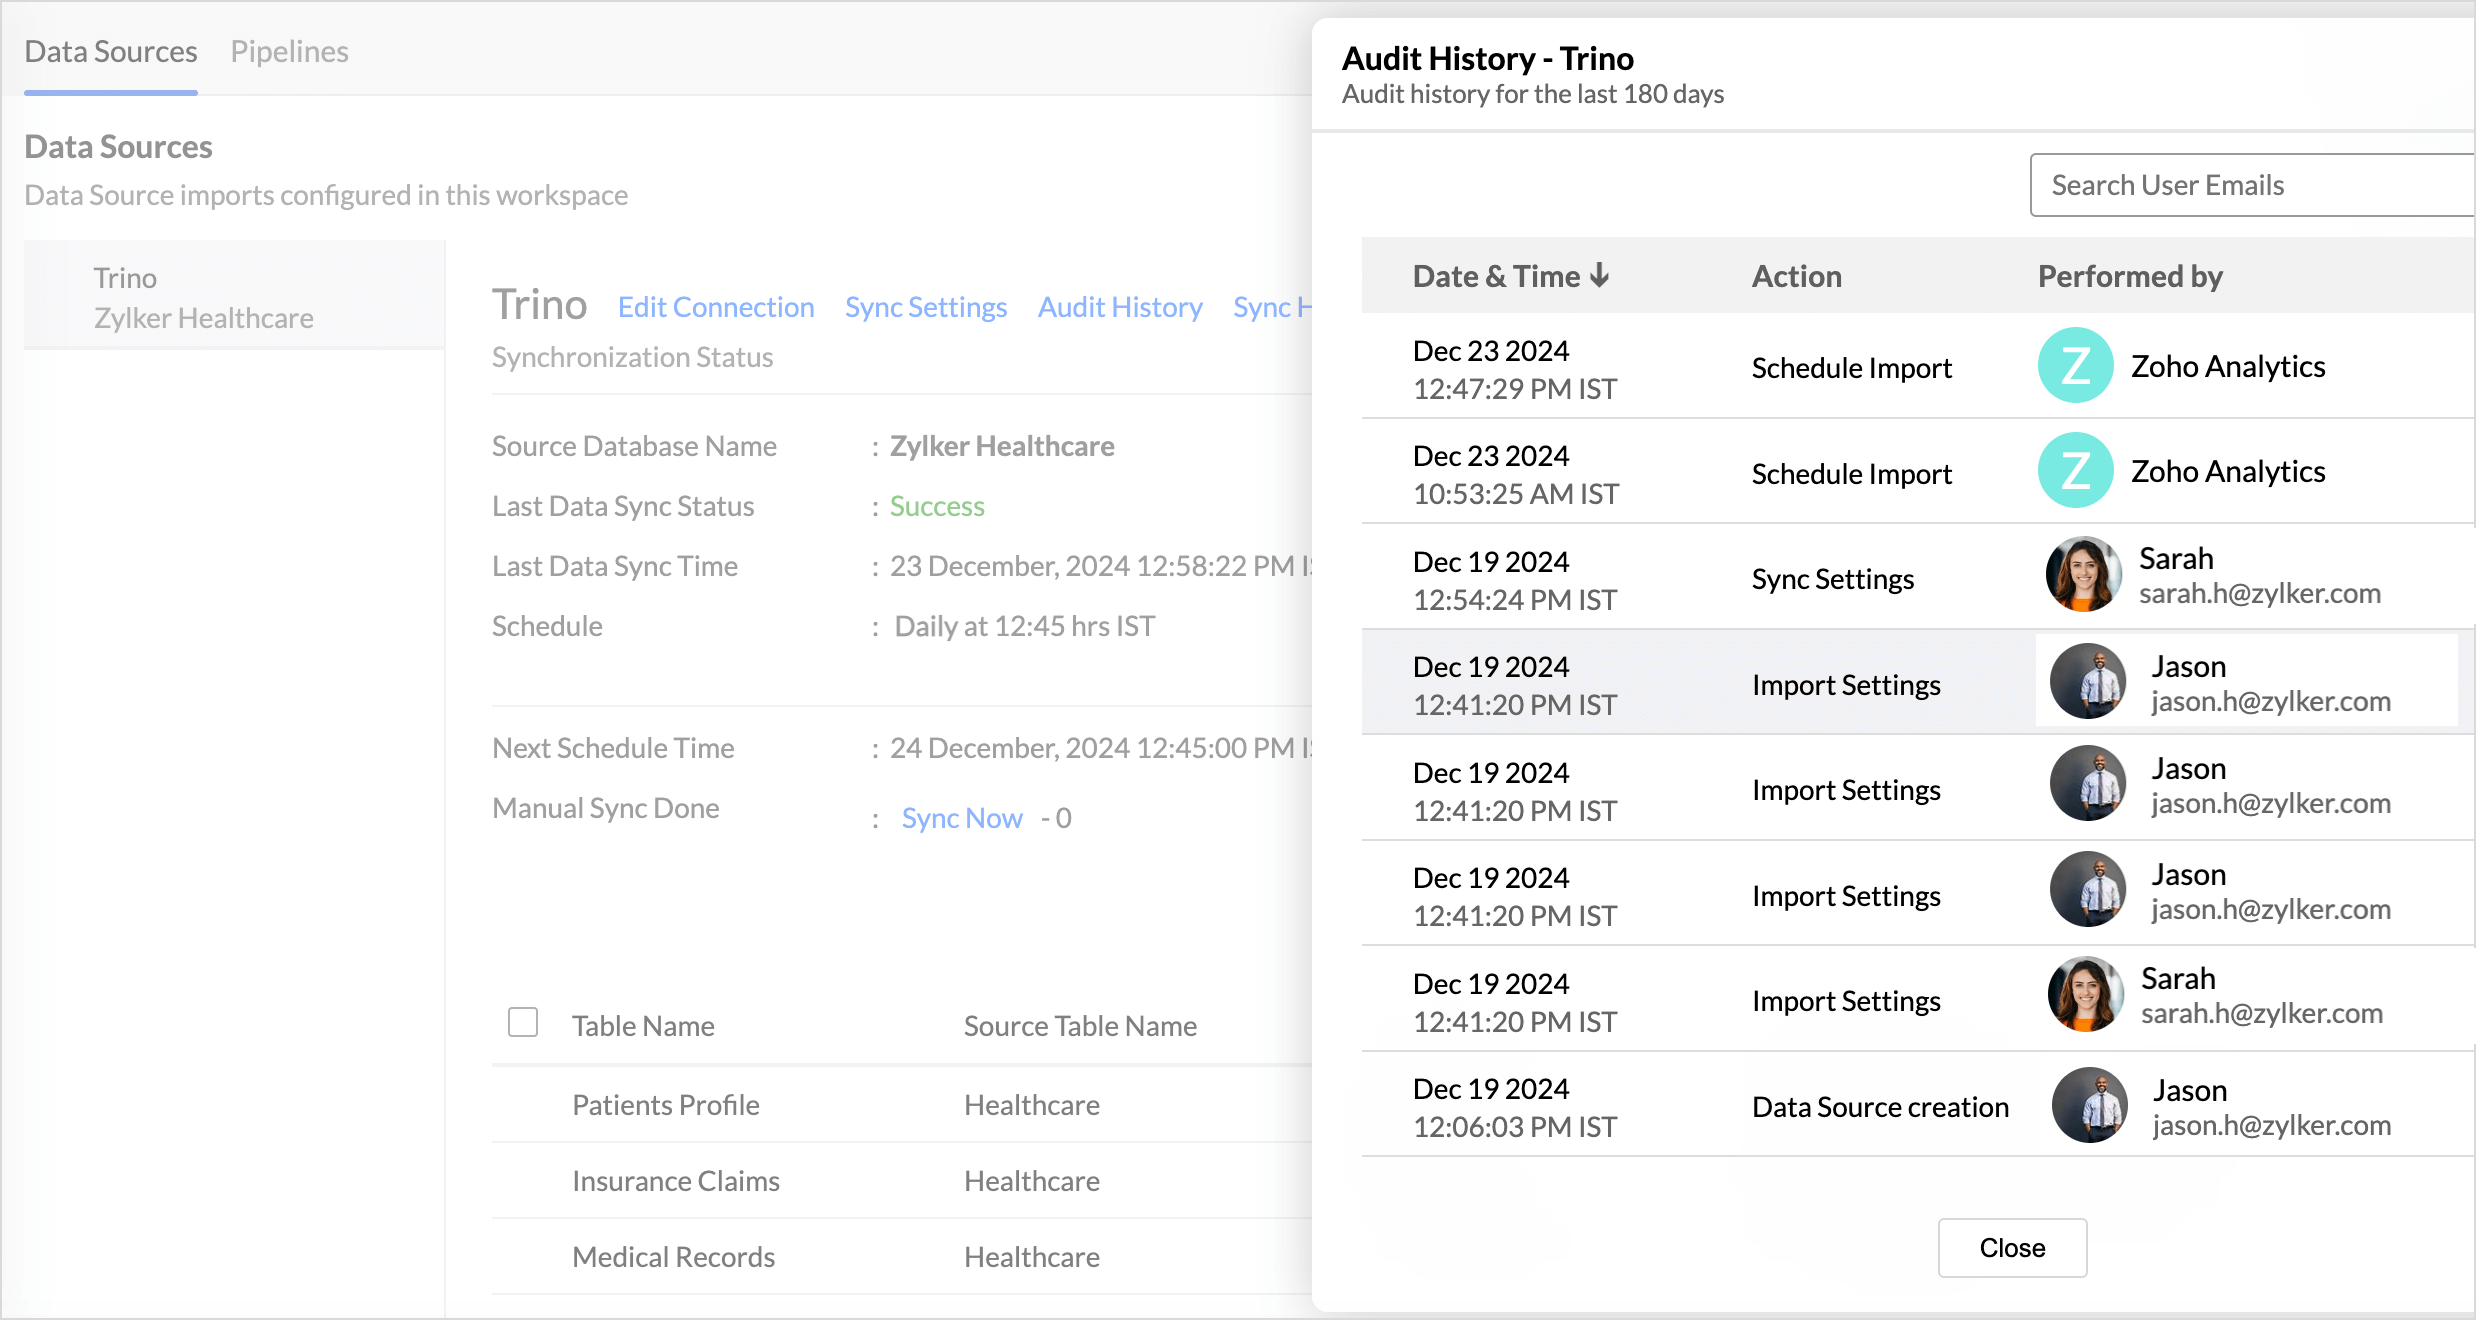This screenshot has height=1320, width=2476.
Task: Click the Success sync status value
Action: click(x=937, y=506)
